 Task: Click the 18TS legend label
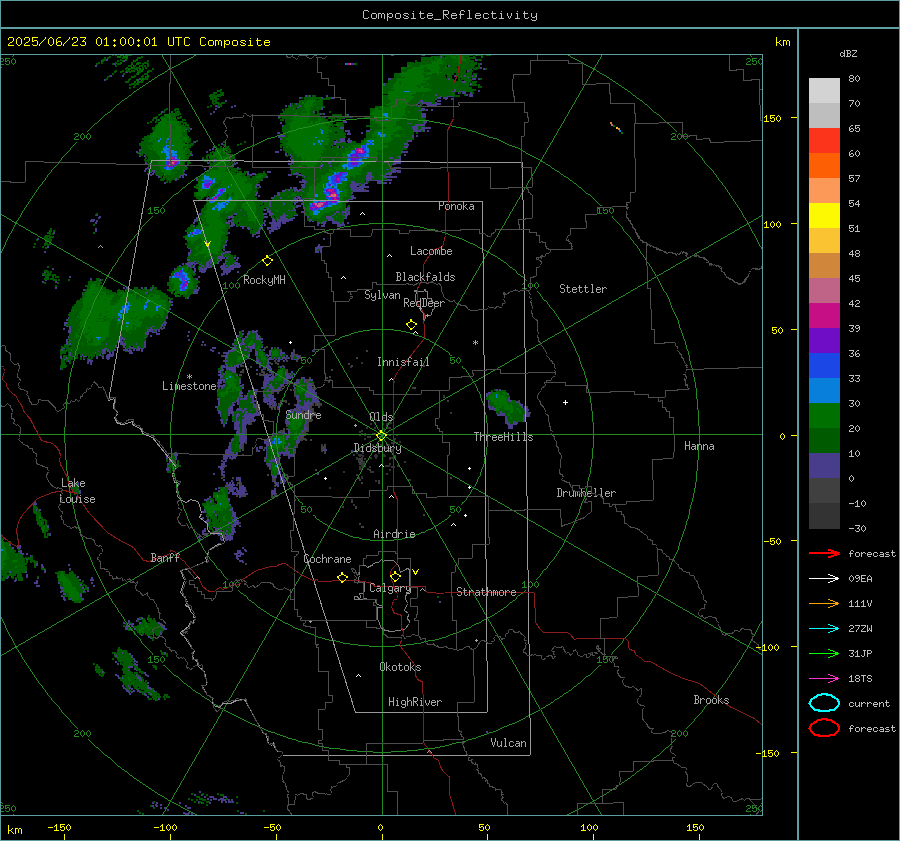click(860, 679)
